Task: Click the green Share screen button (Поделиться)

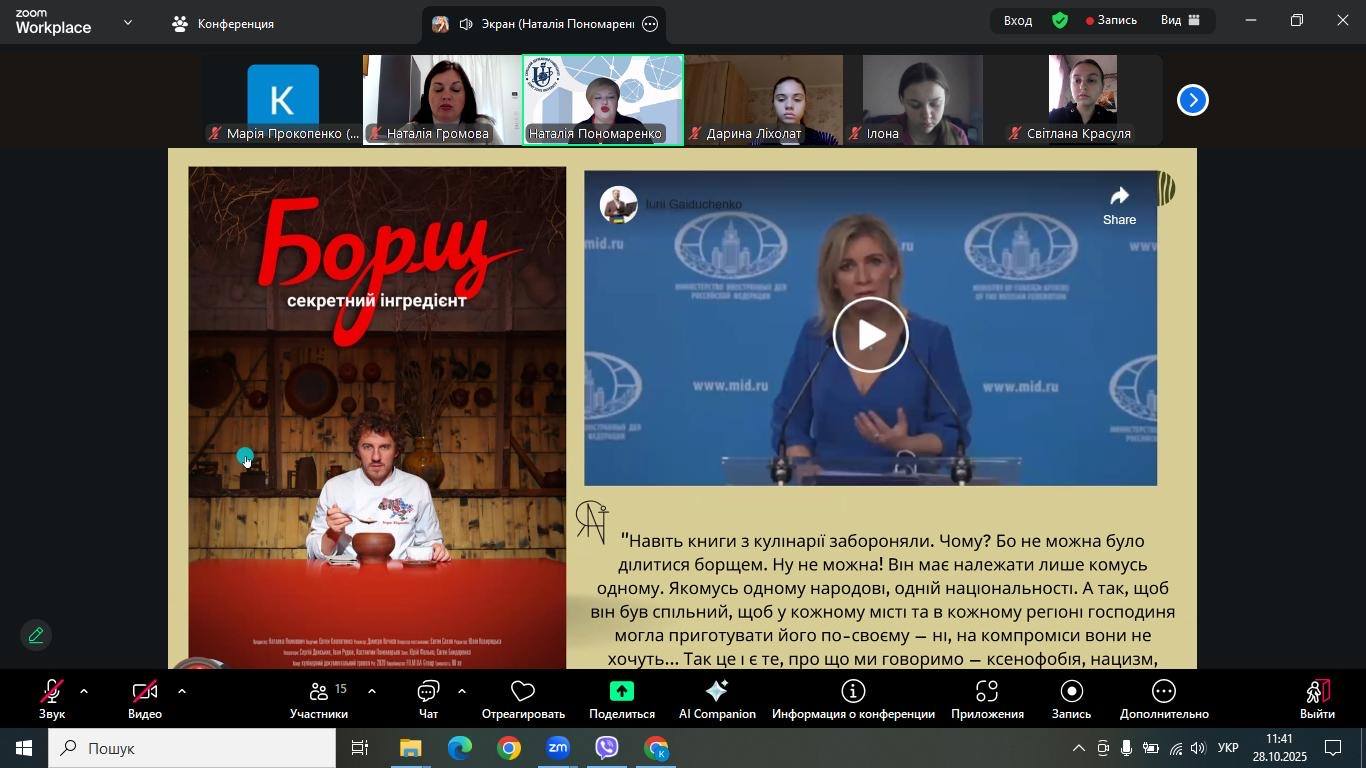Action: point(621,699)
